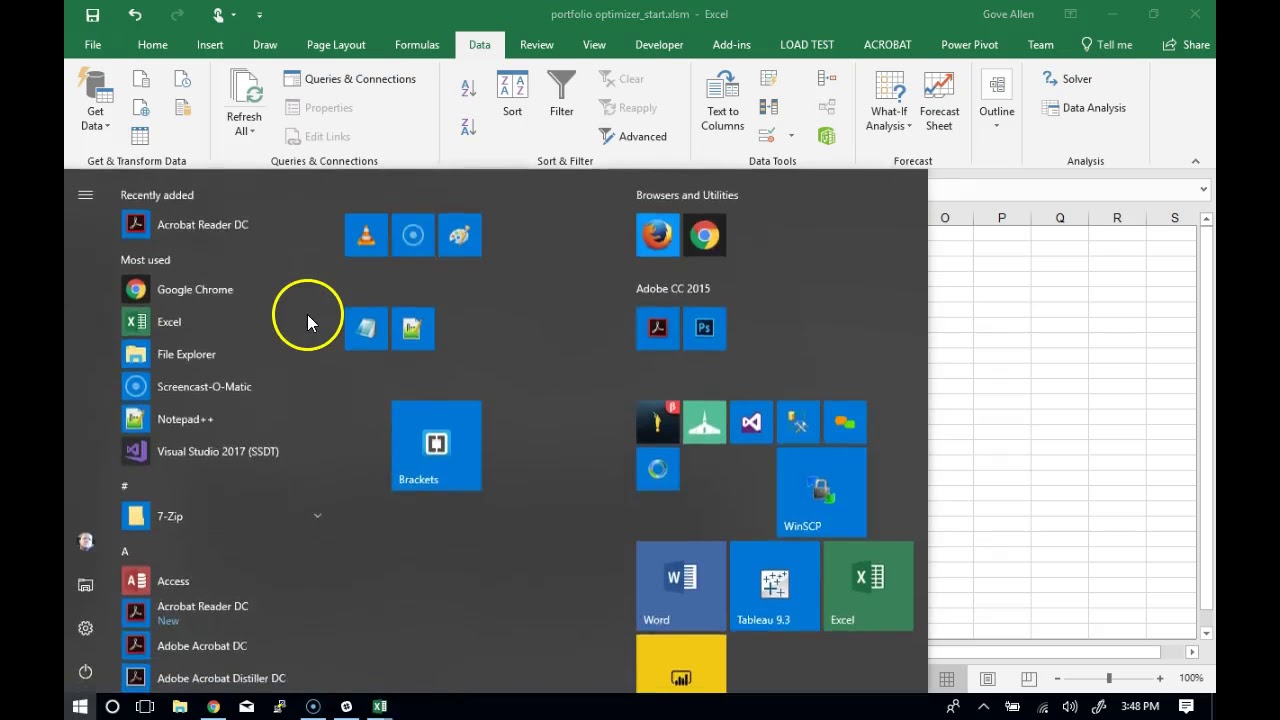Open WinSCP tile
The width and height of the screenshot is (1280, 720).
coord(821,492)
